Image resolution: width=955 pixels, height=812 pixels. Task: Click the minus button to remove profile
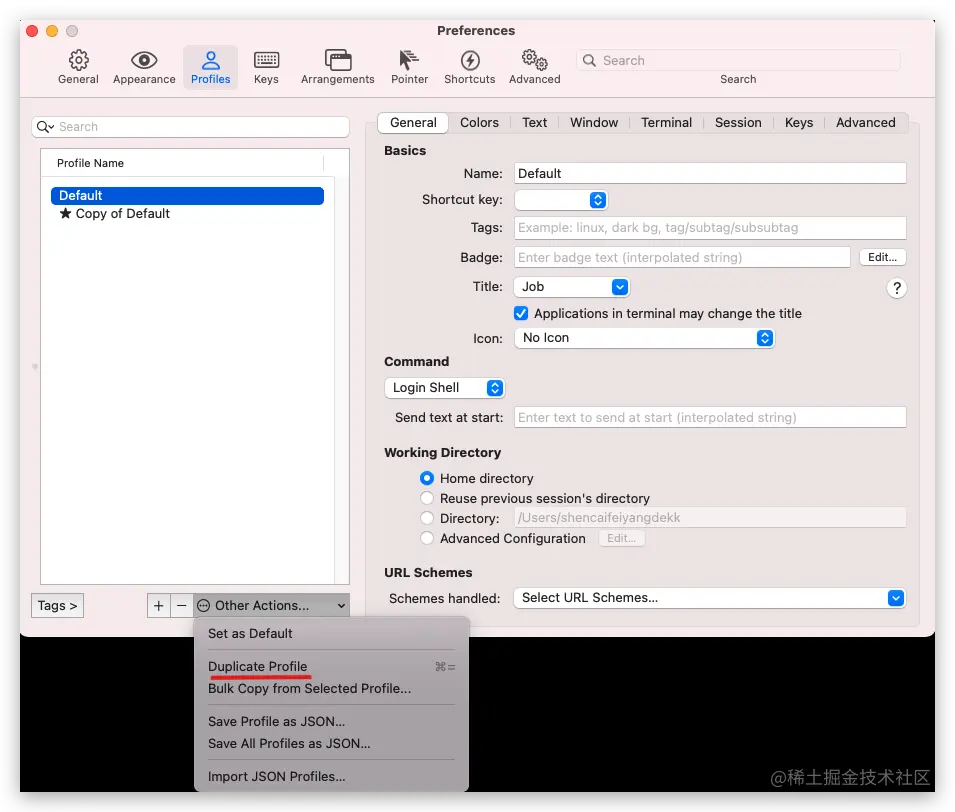coord(181,605)
